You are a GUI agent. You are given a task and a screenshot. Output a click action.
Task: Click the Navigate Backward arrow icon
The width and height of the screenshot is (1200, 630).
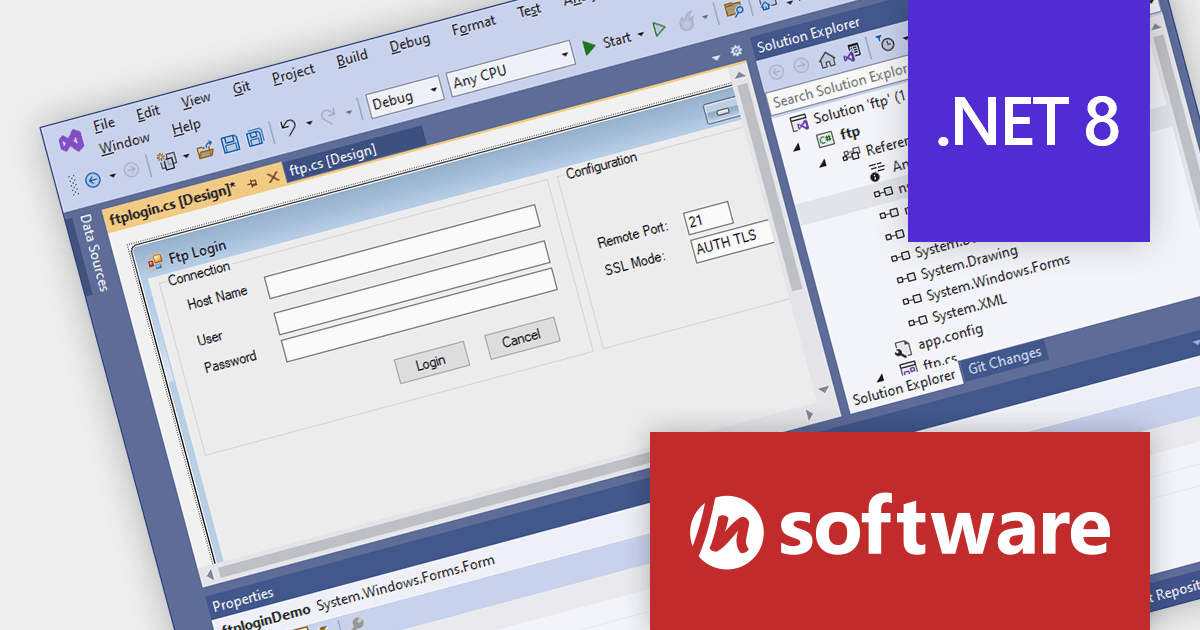(93, 178)
